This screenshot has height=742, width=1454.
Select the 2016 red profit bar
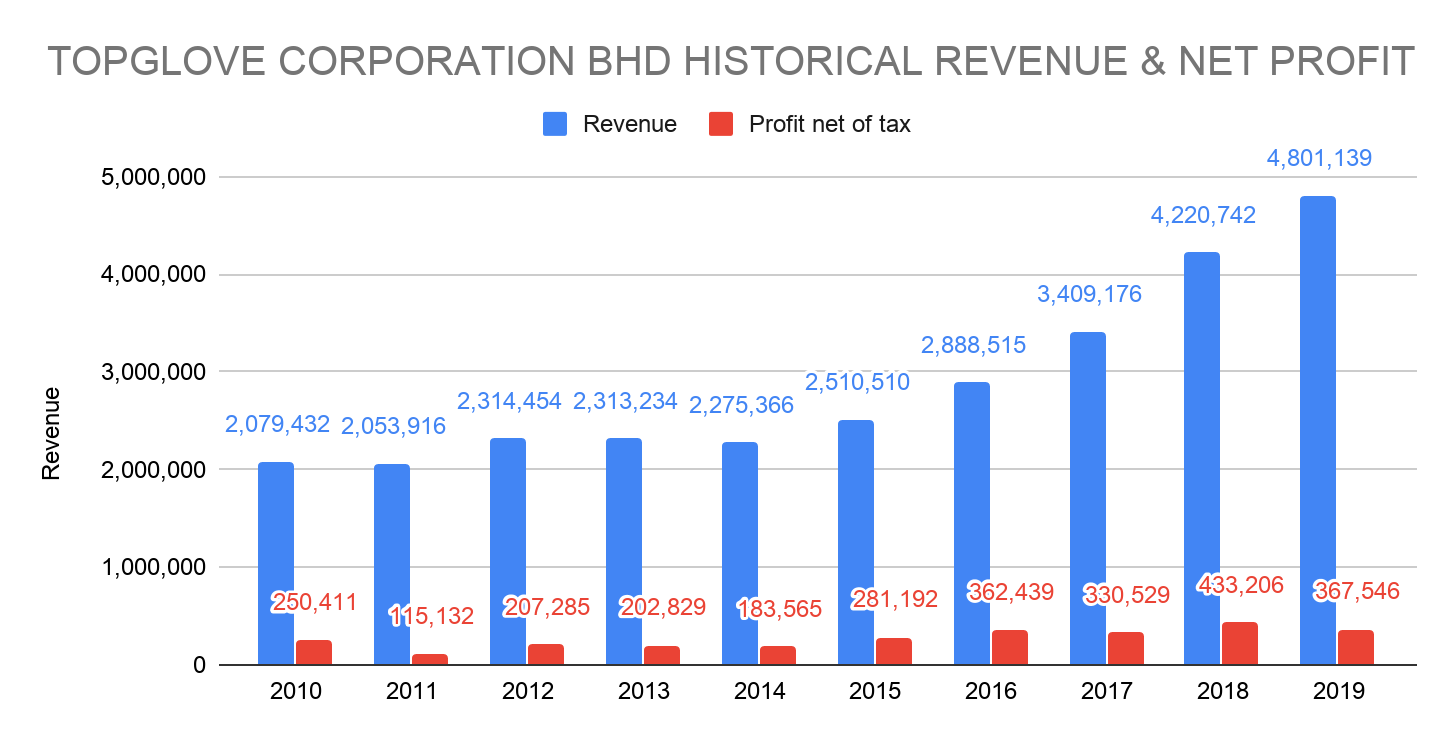point(1010,647)
